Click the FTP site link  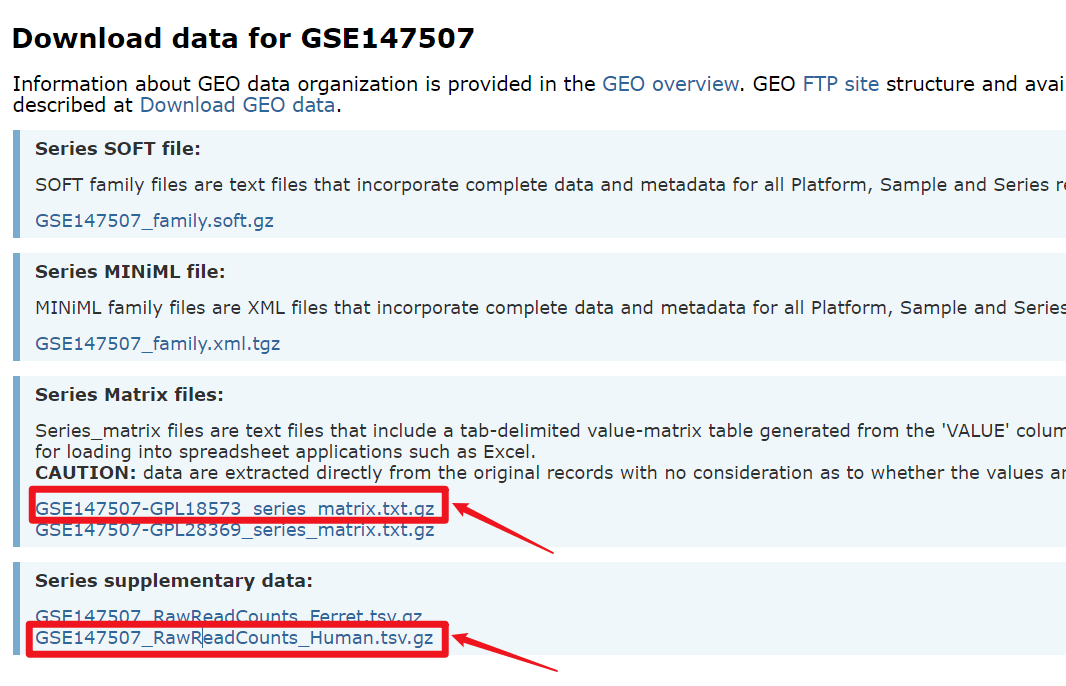tap(840, 84)
